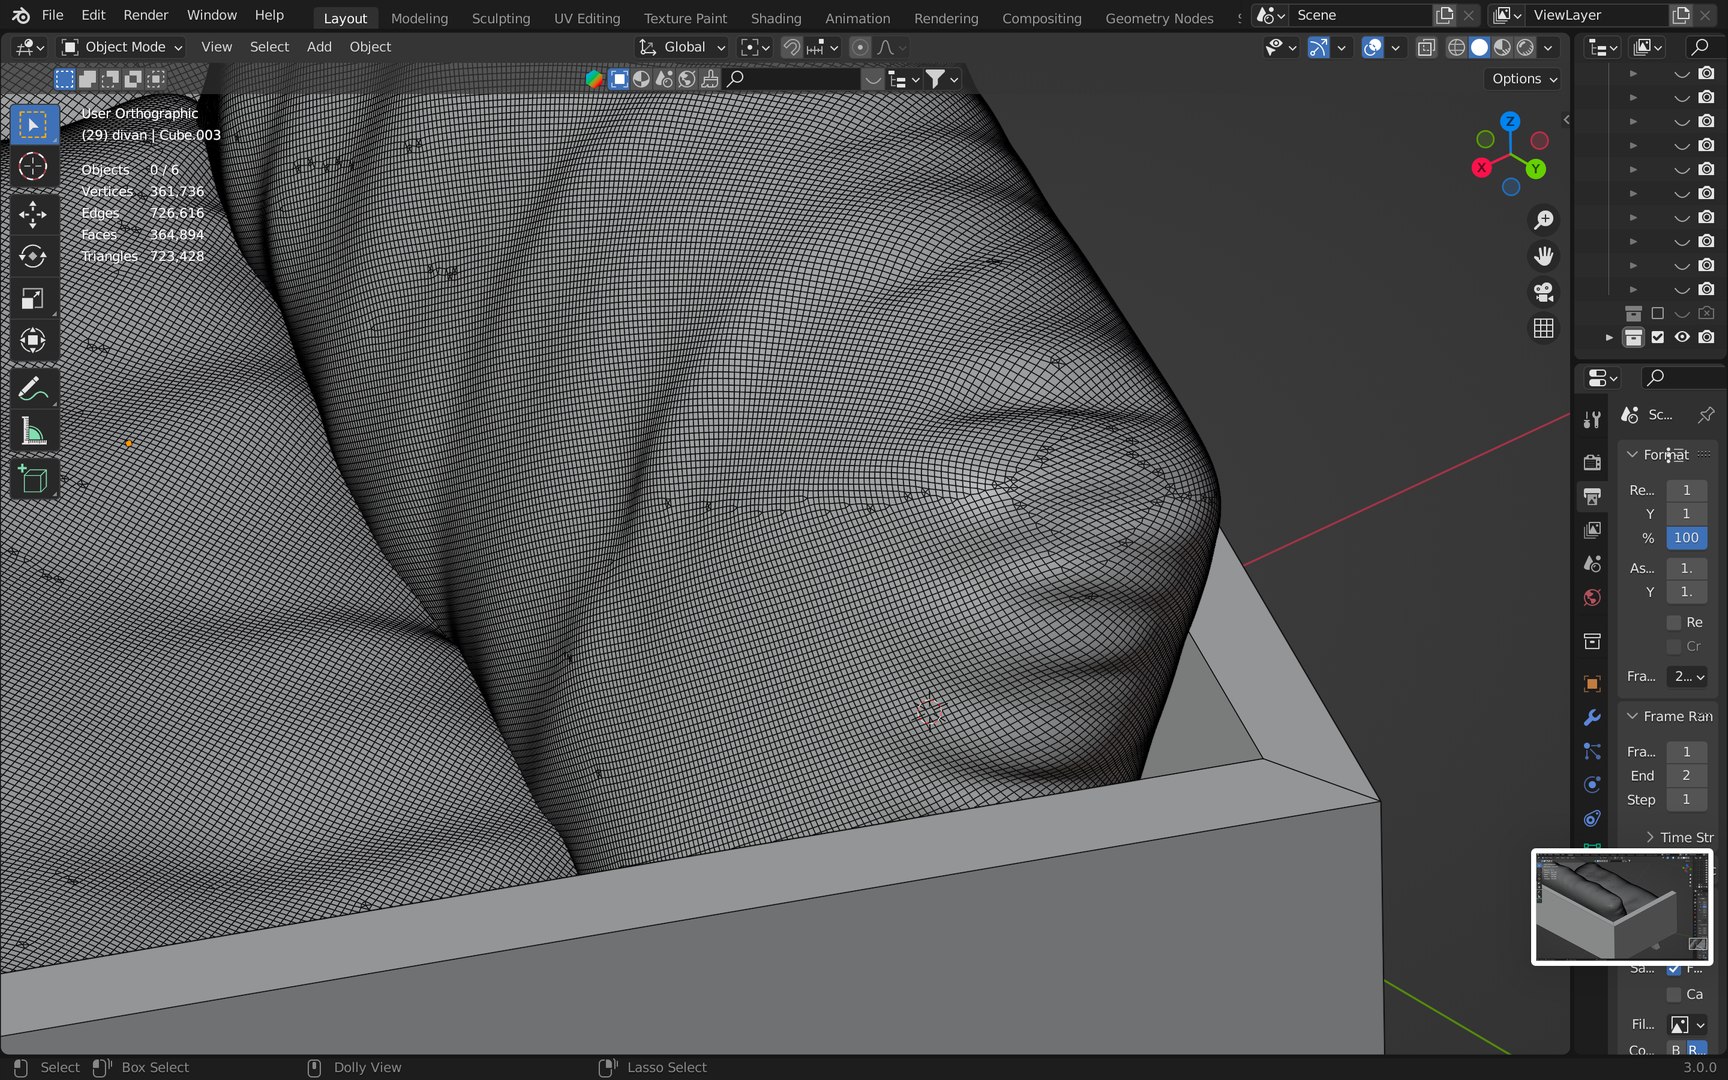Click the Zoom magnifier viewport gizmo
The width and height of the screenshot is (1728, 1080).
[1544, 220]
